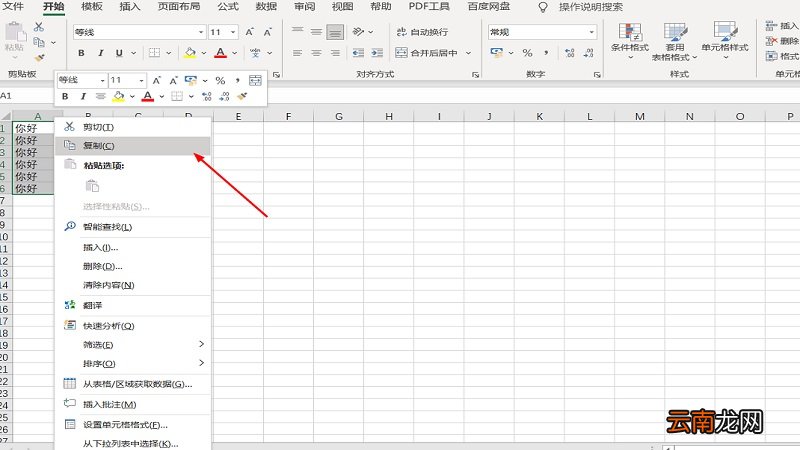Viewport: 800px width, 450px height.
Task: Click ribbon decrease decimal icon
Action: [x=588, y=53]
